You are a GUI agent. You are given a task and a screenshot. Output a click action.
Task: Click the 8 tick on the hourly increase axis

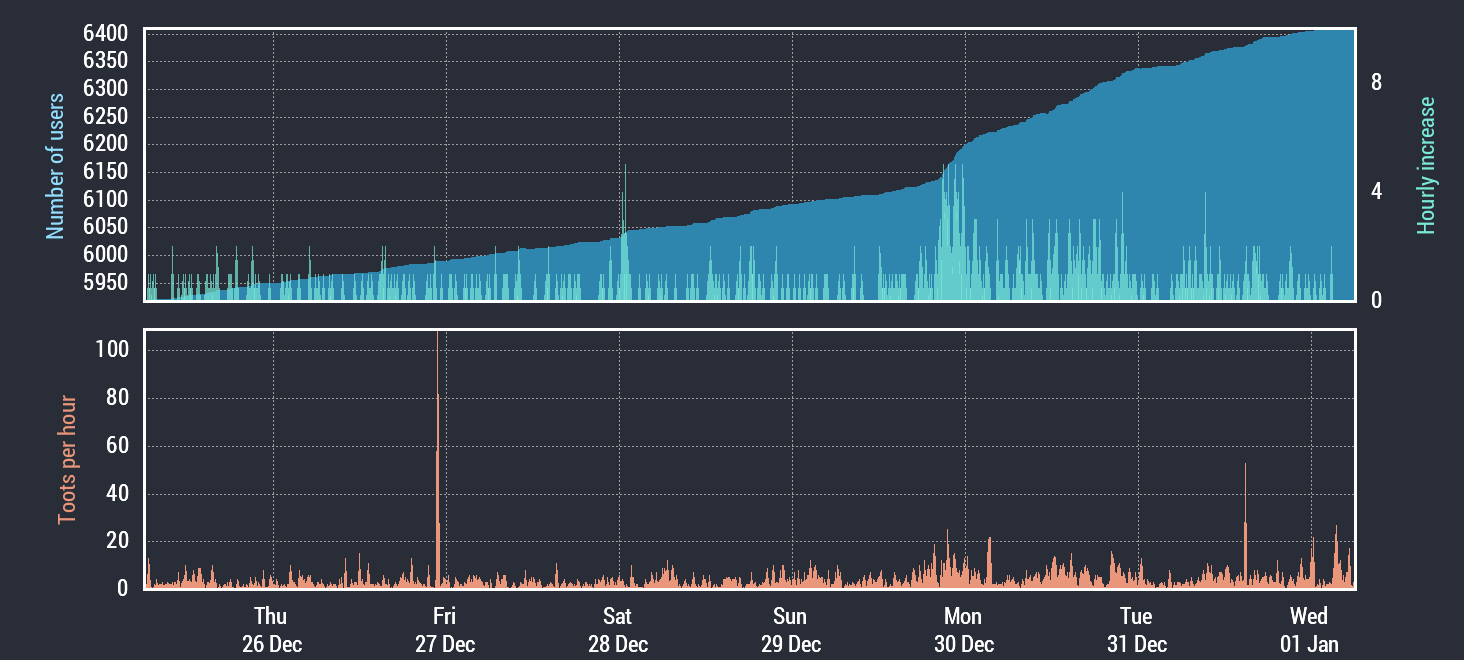[1377, 83]
